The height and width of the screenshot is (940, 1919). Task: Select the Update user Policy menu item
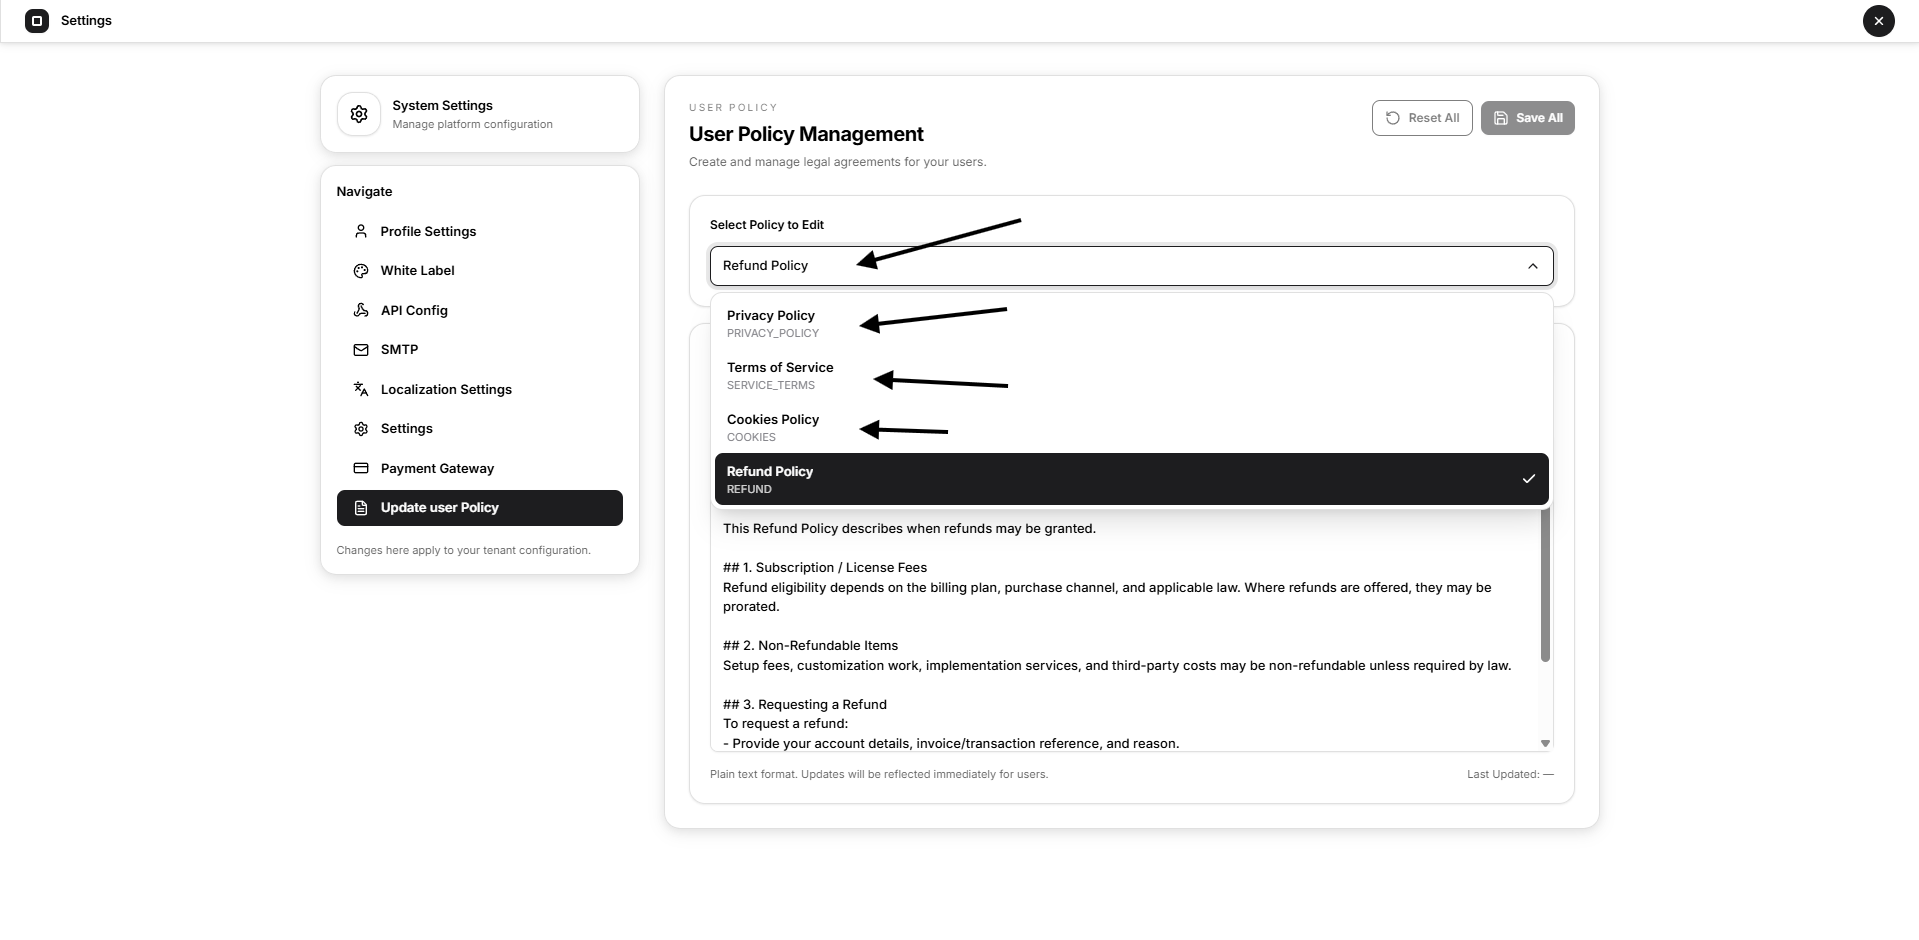point(480,508)
